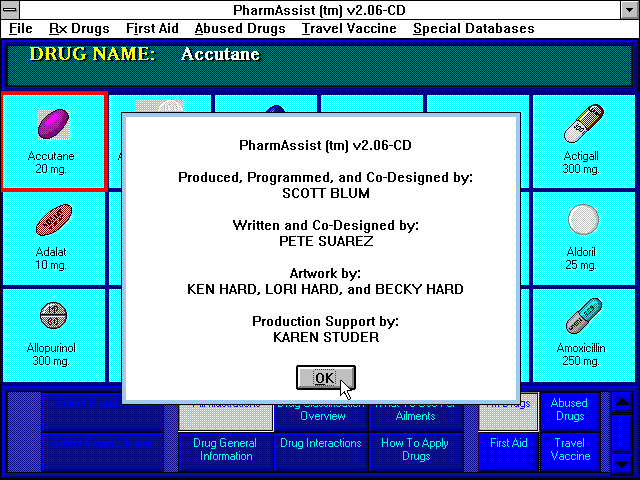Click the scroll down arrow in bottom panel
Screen dimensions: 640x480
[622, 463]
